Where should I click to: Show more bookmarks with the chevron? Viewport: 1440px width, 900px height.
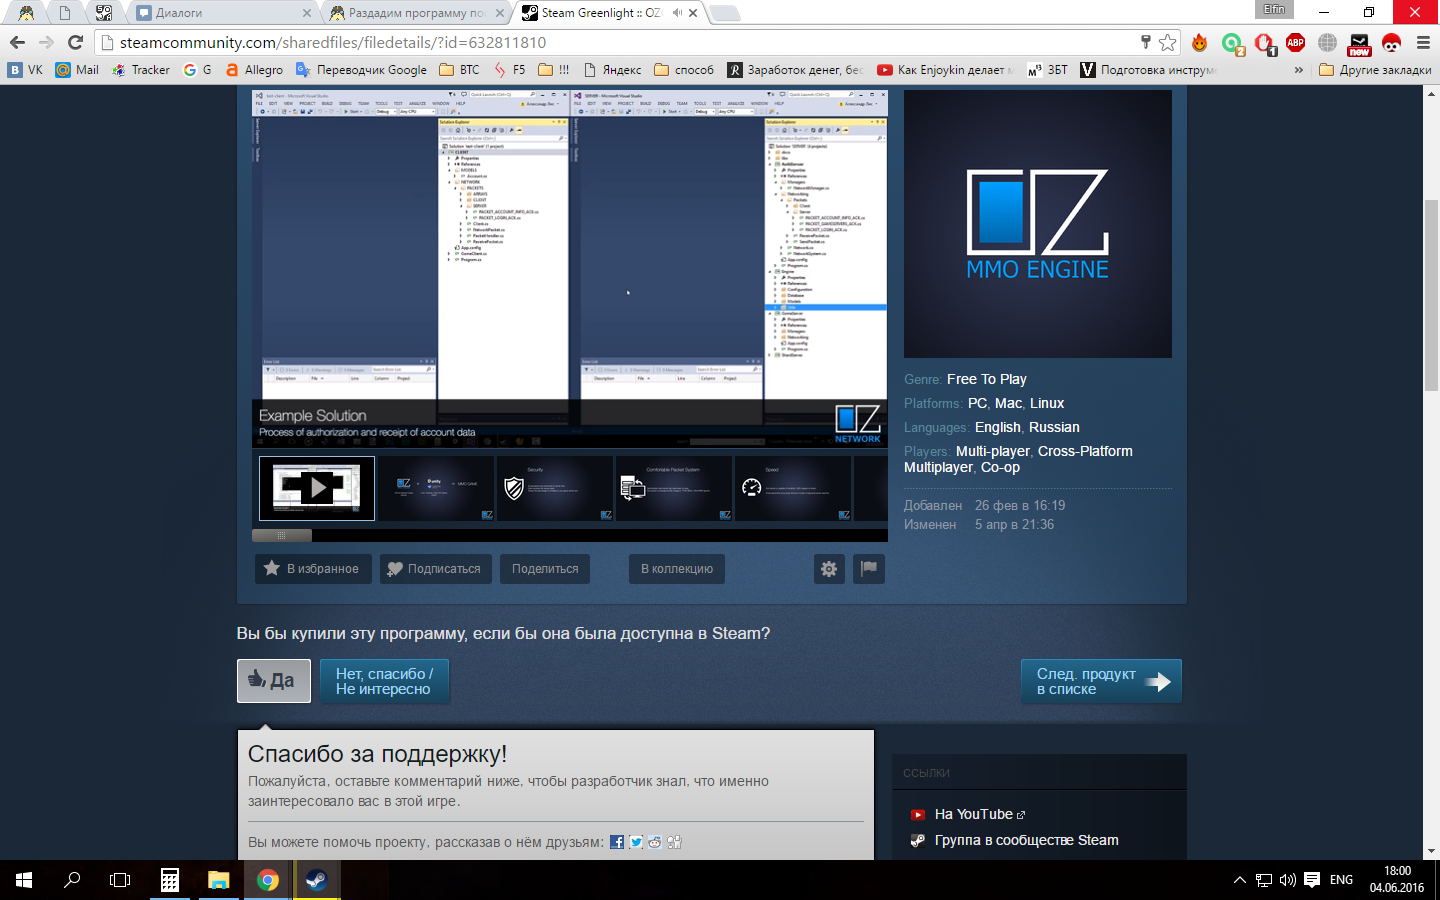pyautogui.click(x=1298, y=70)
